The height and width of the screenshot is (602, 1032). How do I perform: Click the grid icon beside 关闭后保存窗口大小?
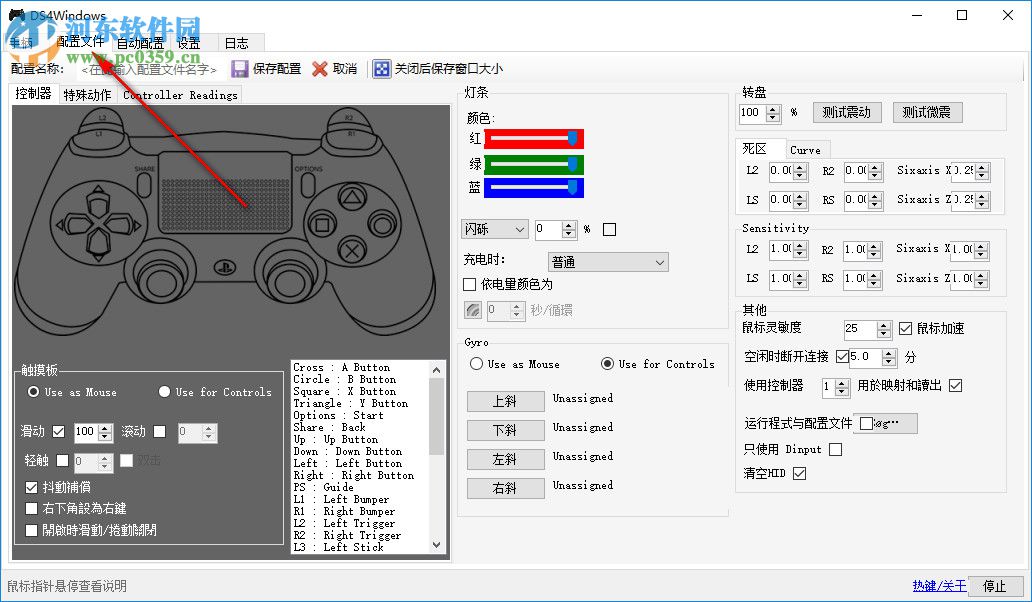382,68
